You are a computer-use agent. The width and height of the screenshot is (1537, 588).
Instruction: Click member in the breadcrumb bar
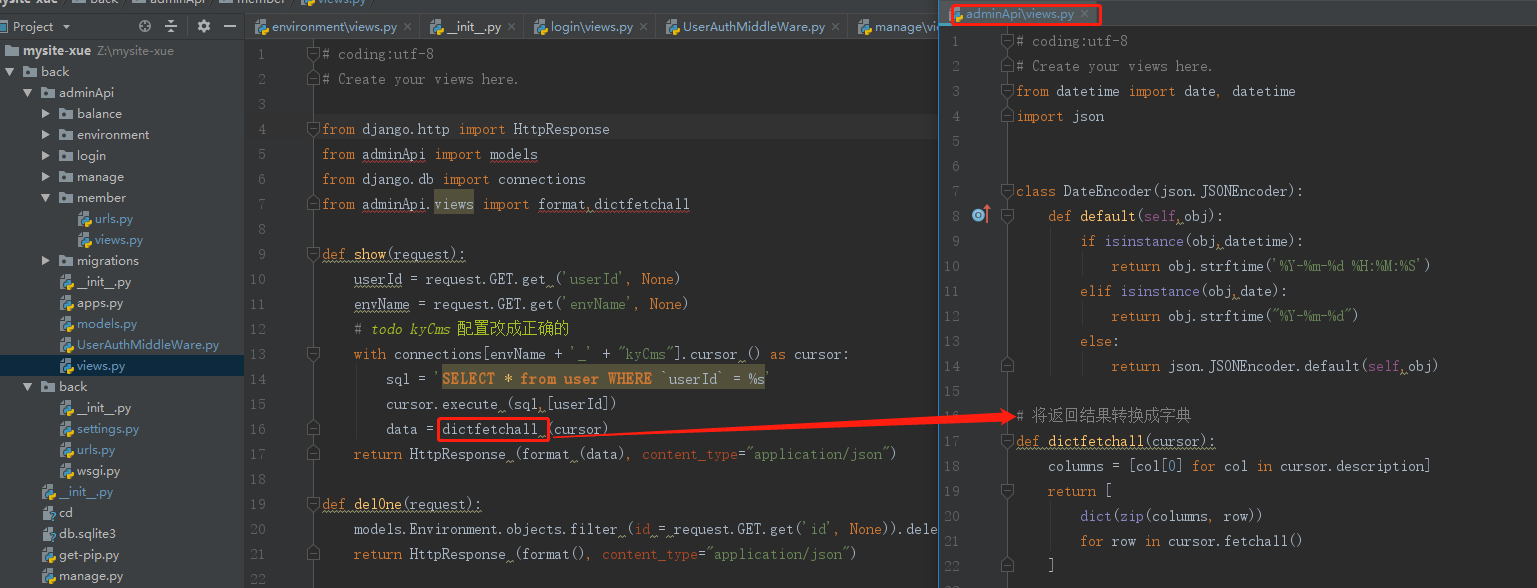255,3
